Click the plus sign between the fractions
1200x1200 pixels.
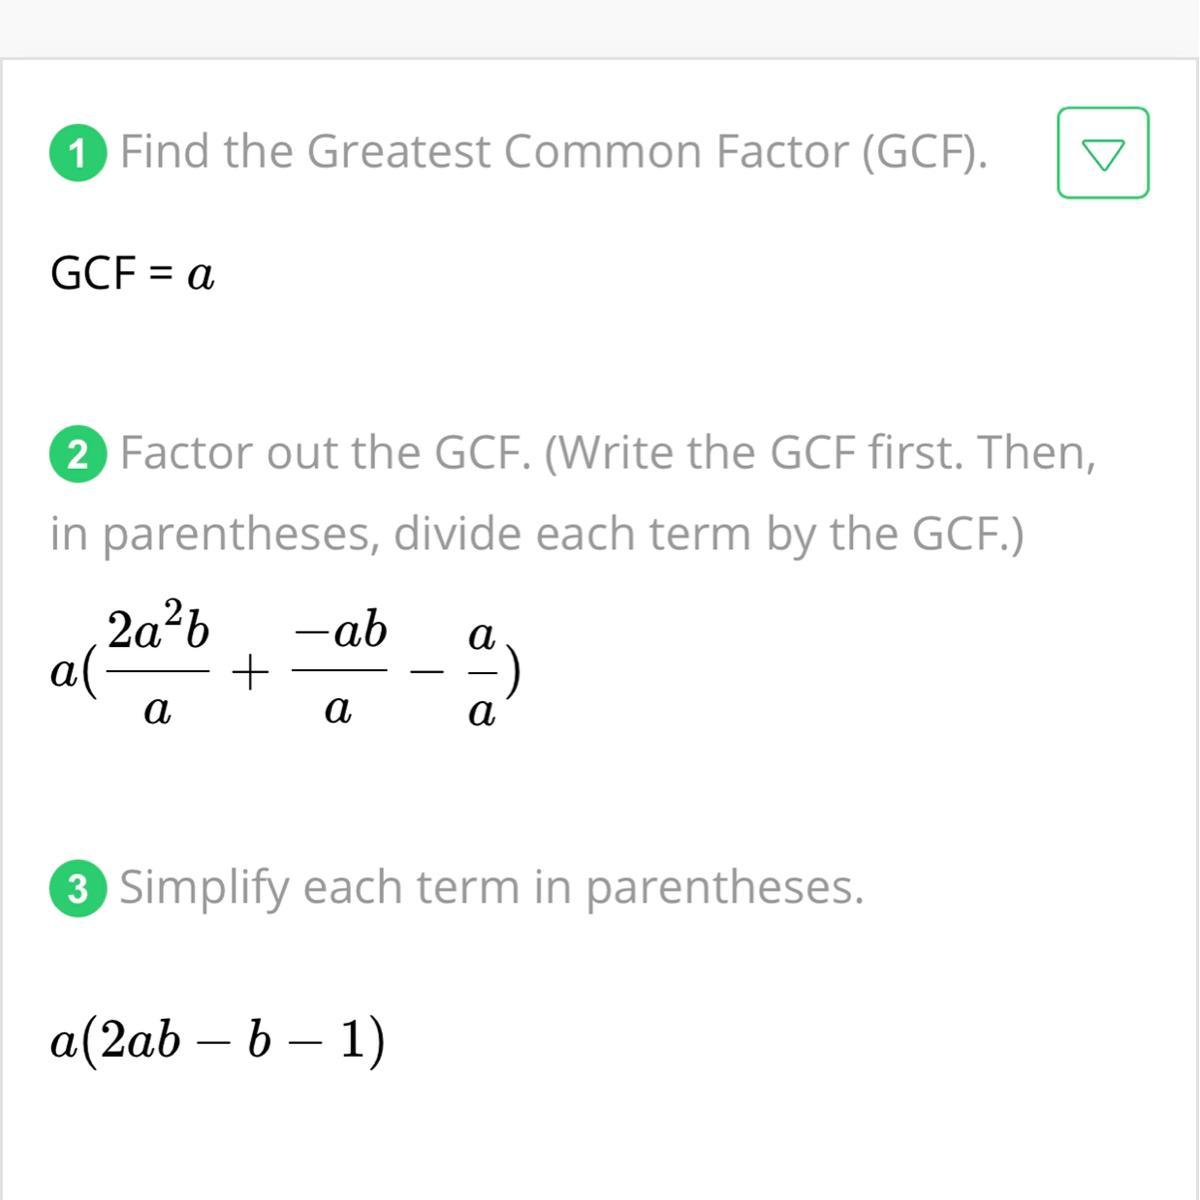pyautogui.click(x=250, y=674)
